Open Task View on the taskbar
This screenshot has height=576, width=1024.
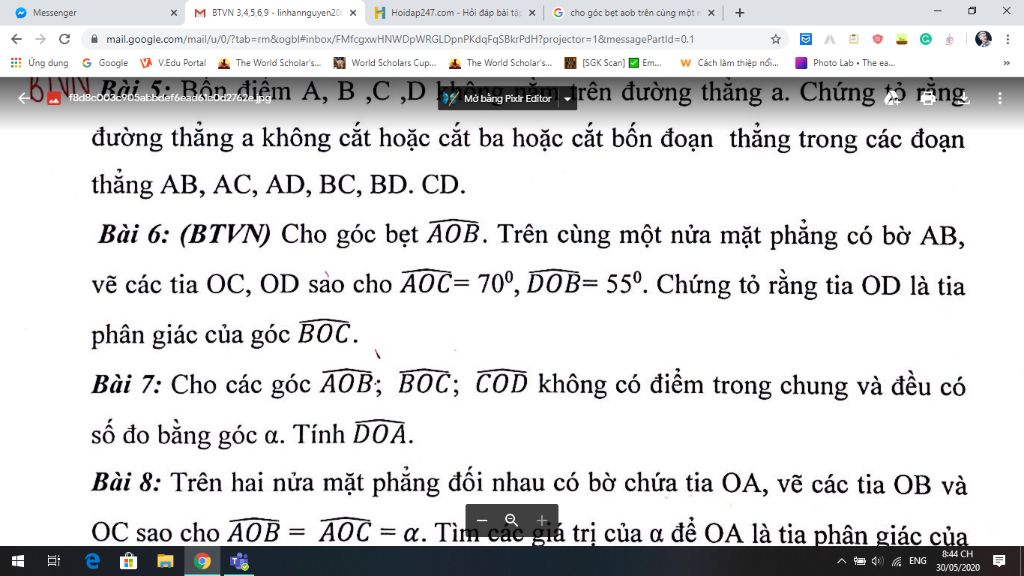point(54,561)
